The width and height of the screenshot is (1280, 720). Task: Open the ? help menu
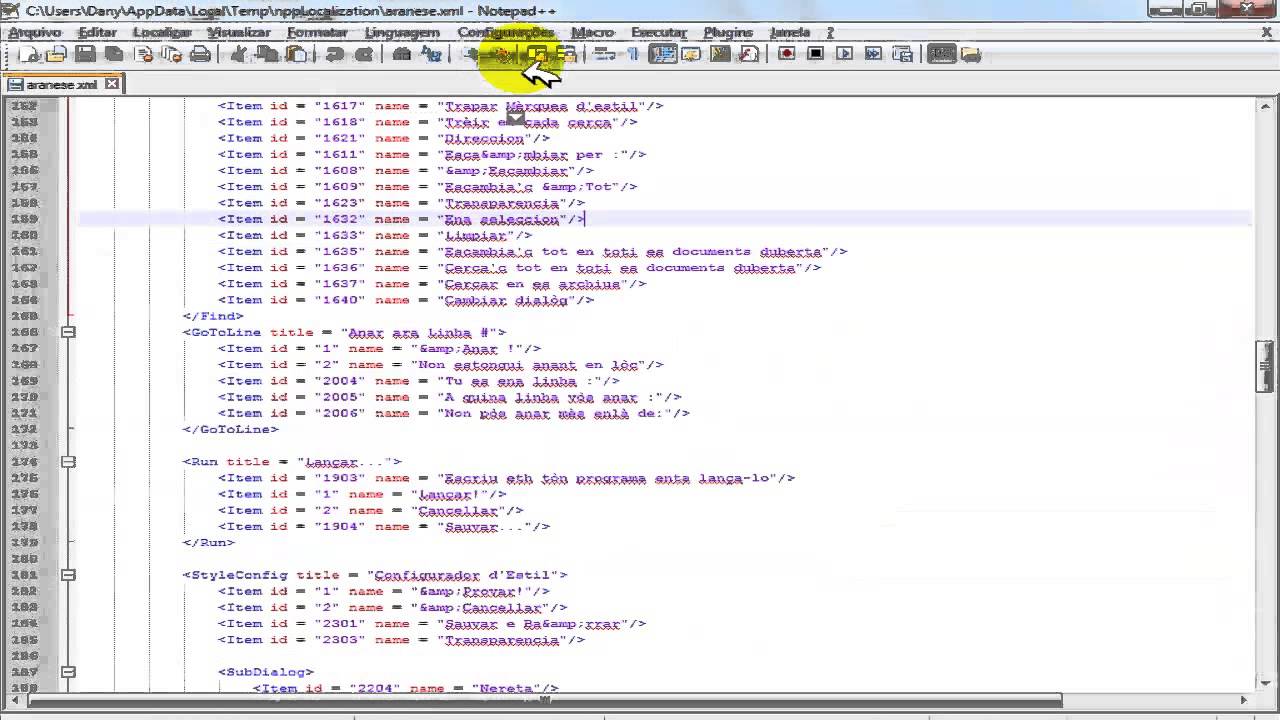coord(830,32)
